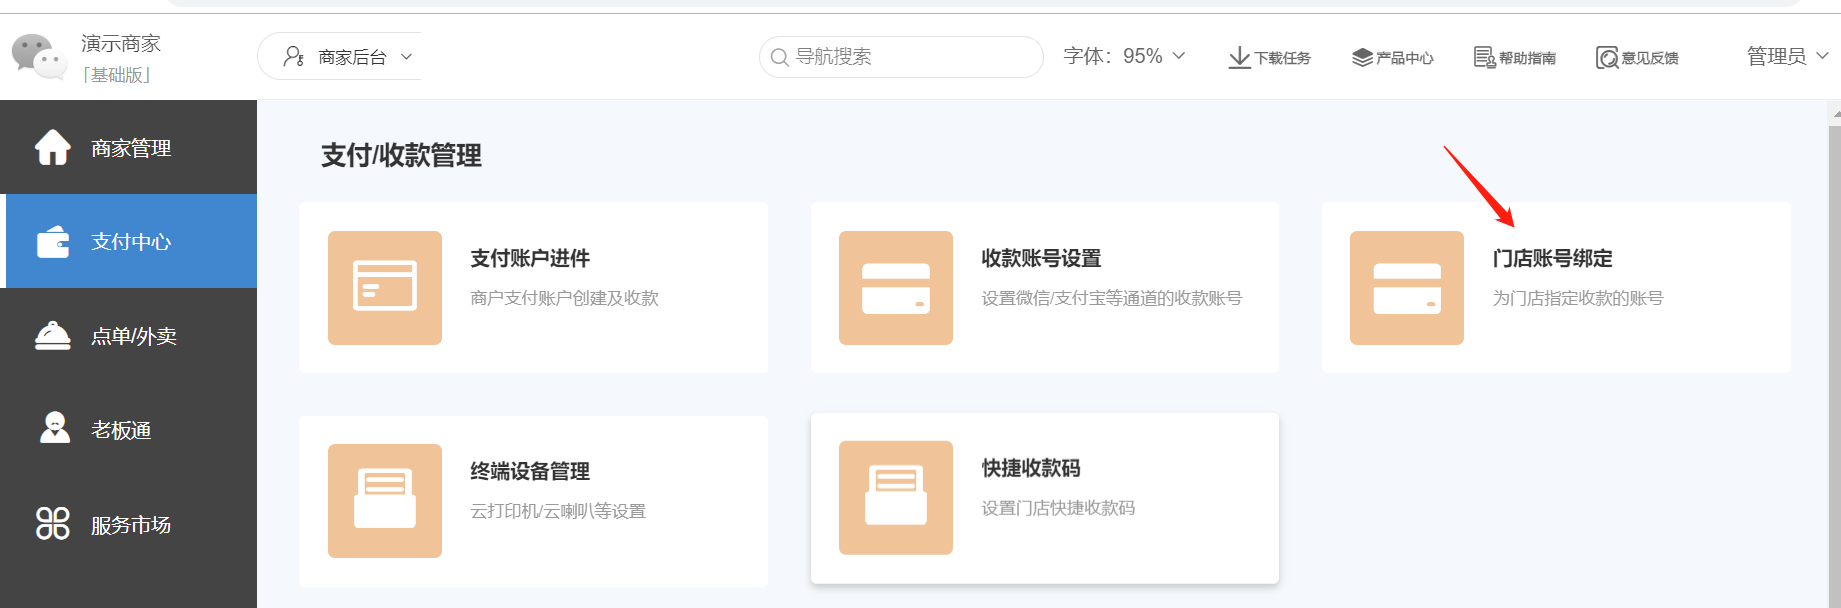Open the 收款账号设置 title link
The height and width of the screenshot is (608, 1841).
[1041, 258]
